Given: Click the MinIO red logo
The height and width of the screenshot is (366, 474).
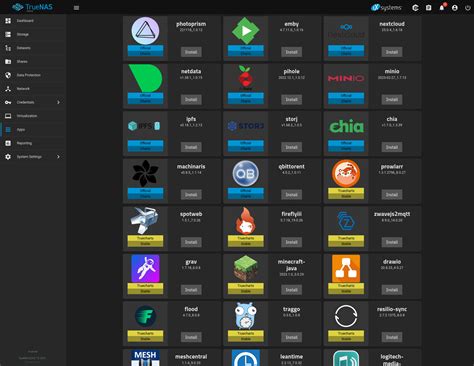Looking at the screenshot, I should click(x=346, y=78).
